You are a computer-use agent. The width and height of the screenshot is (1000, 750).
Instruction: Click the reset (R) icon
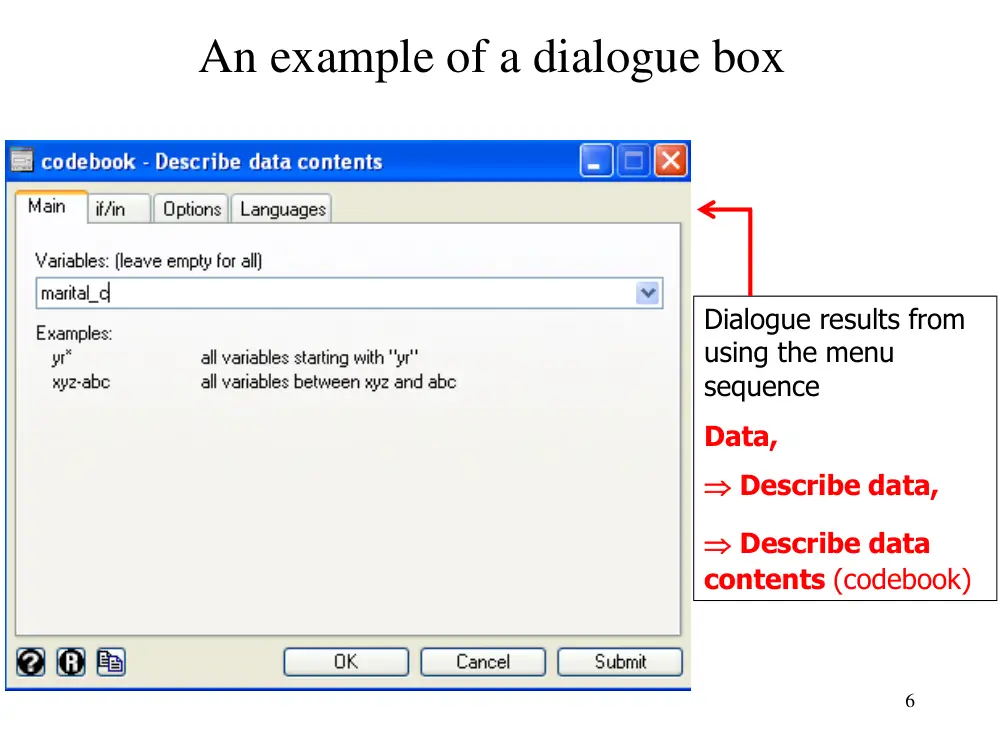coord(71,662)
